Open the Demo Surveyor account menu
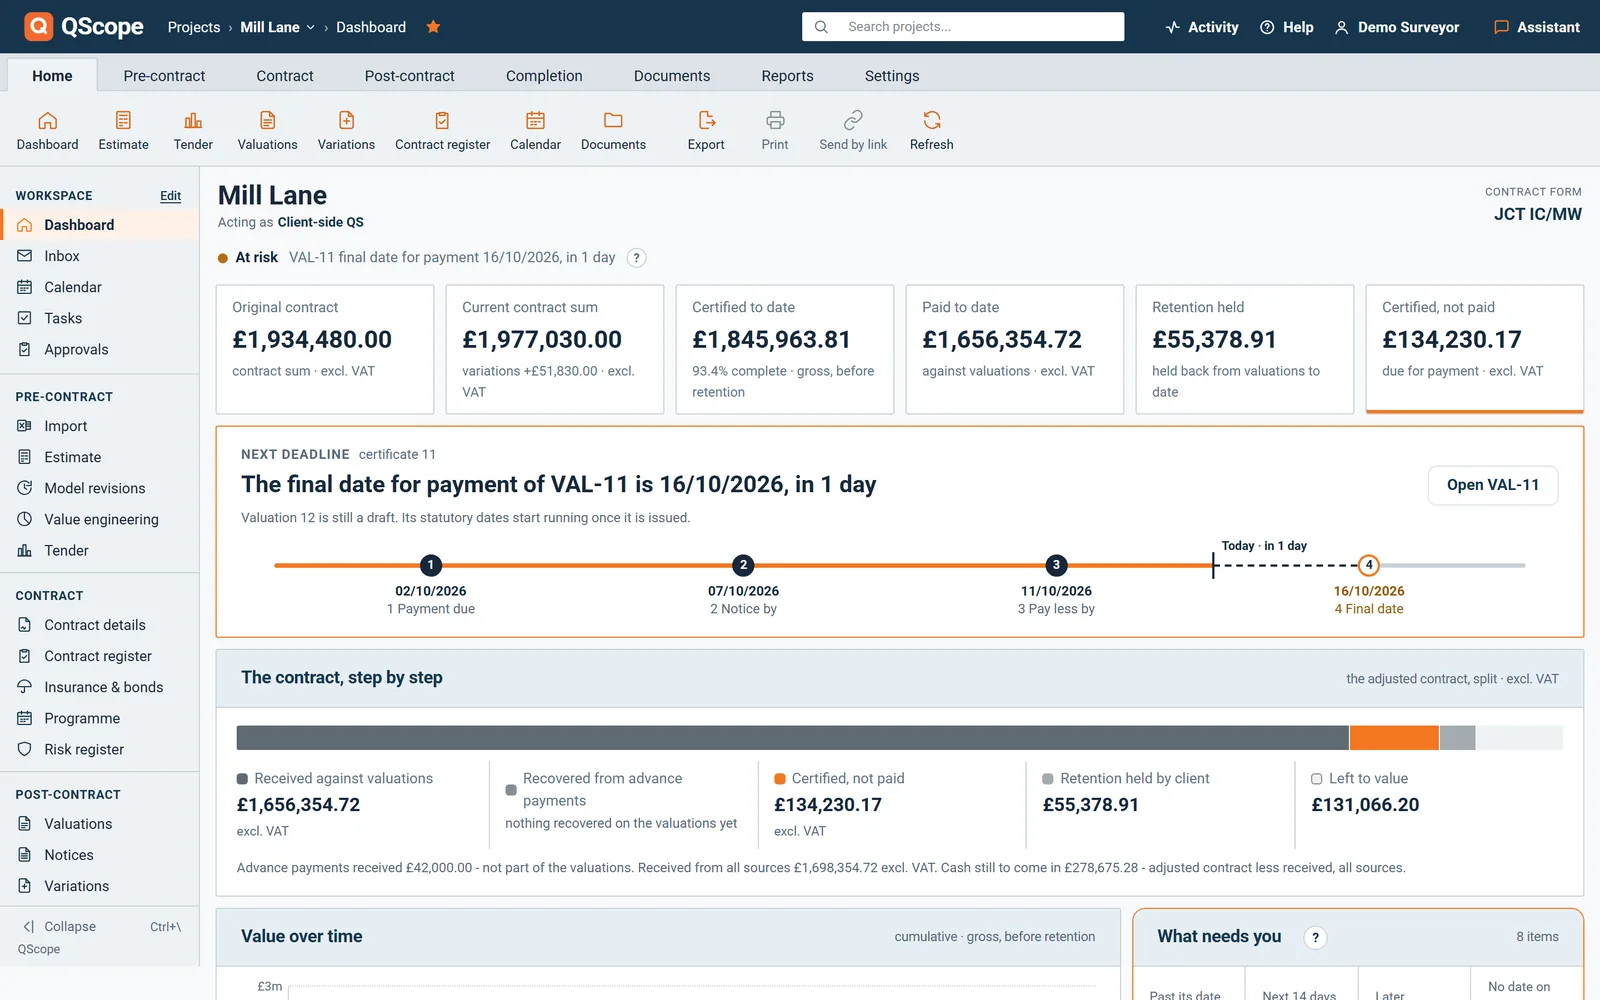 pyautogui.click(x=1398, y=27)
